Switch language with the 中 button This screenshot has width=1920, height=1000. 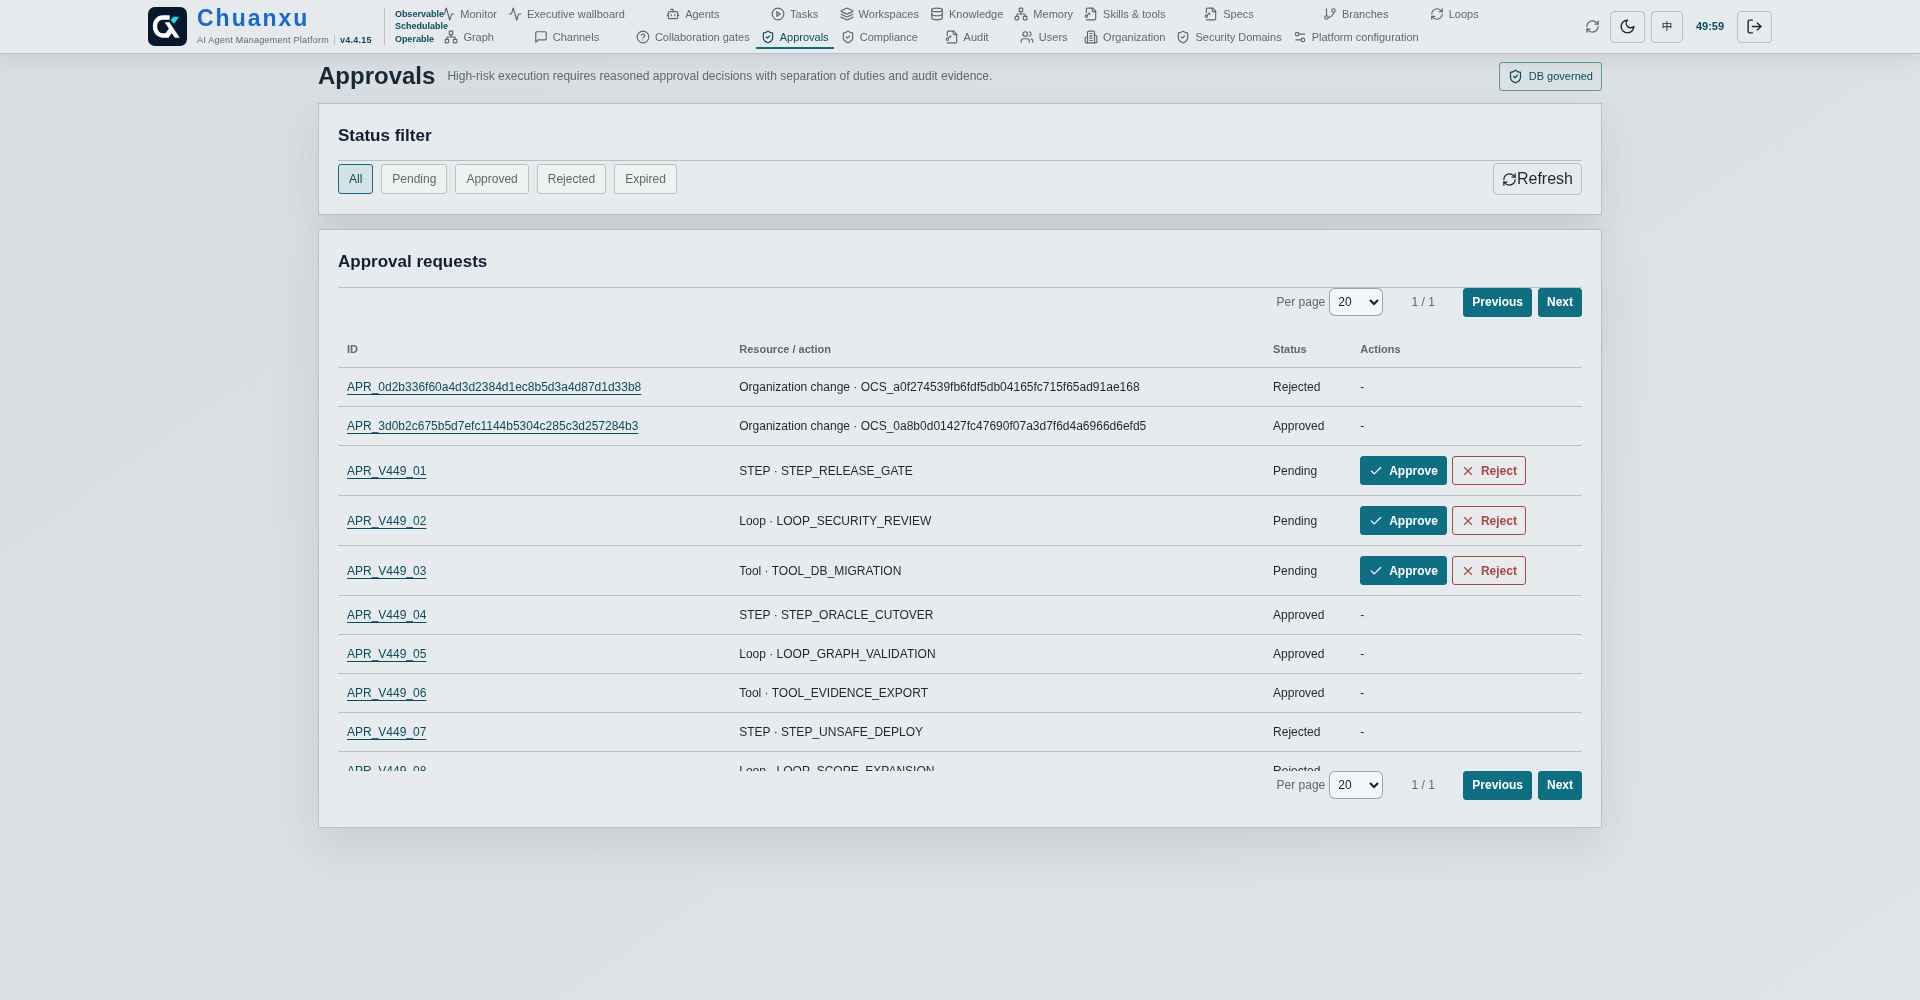[1667, 27]
